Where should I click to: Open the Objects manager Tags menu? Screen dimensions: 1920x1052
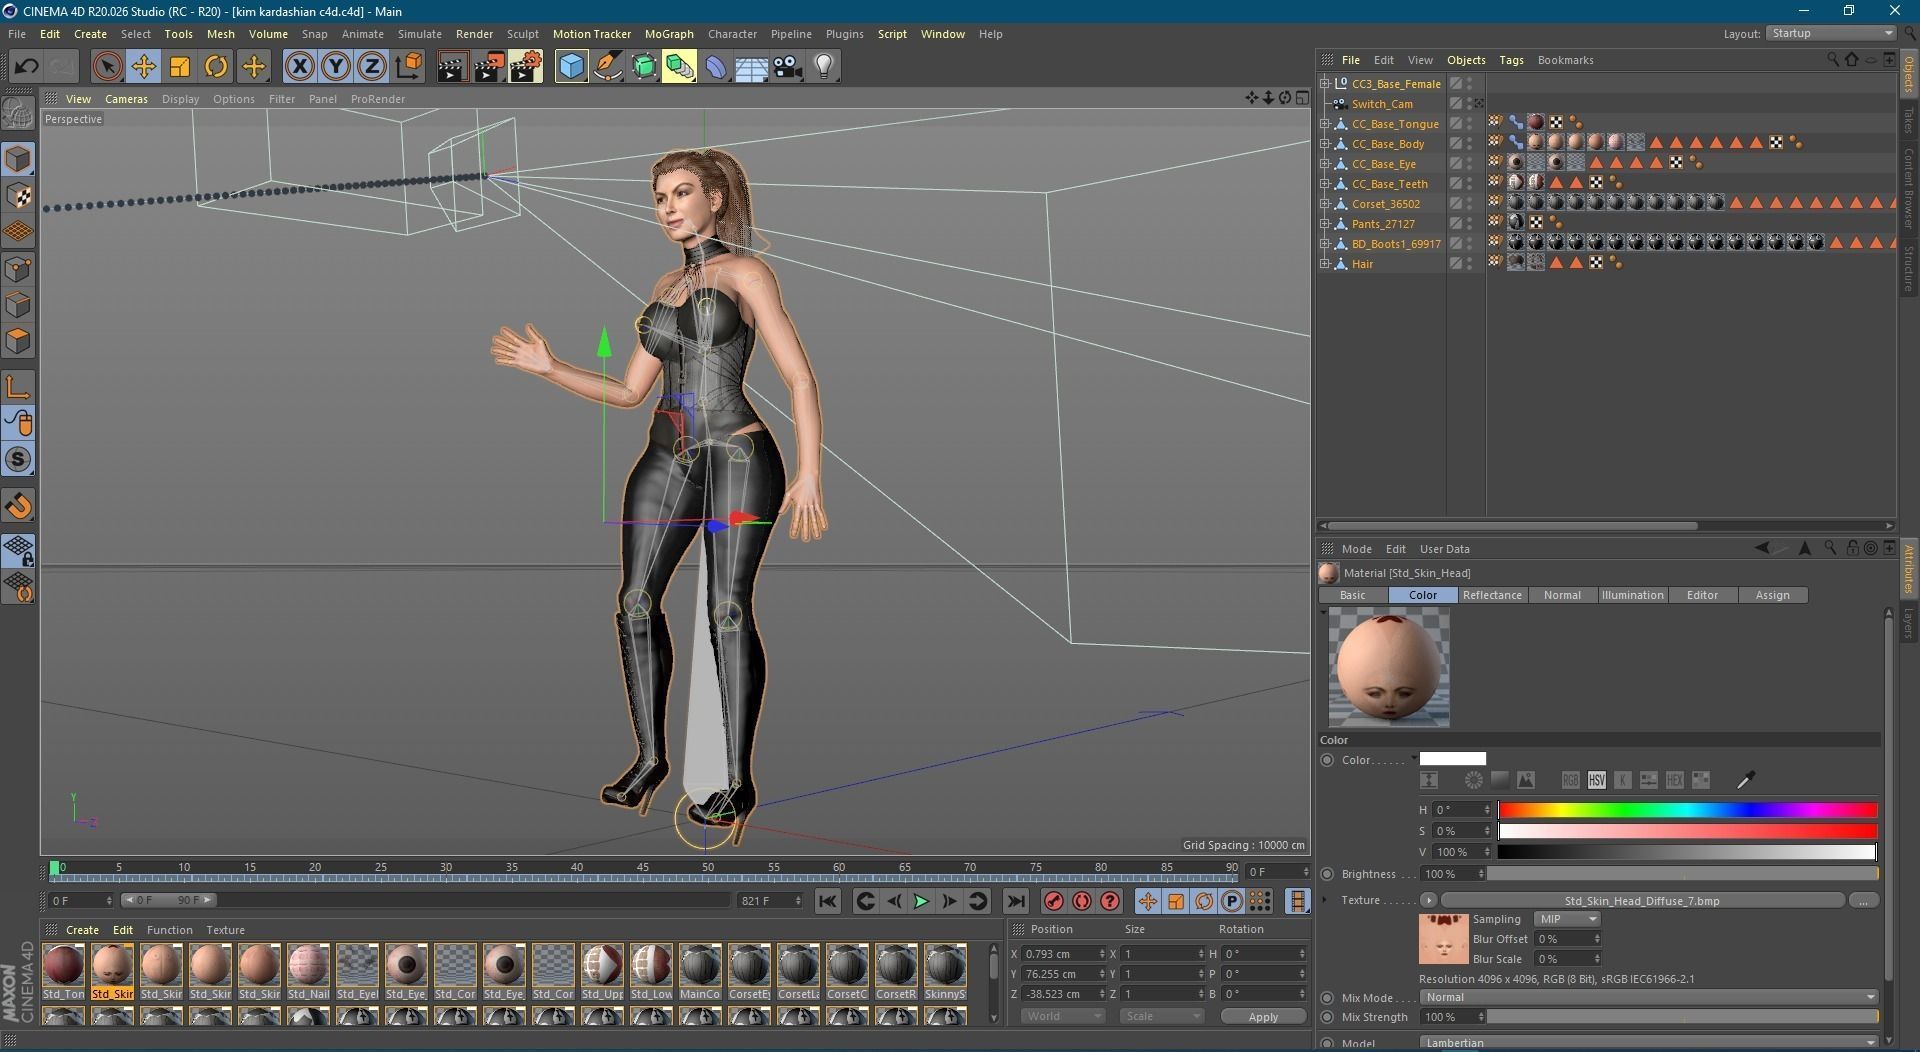[x=1511, y=60]
